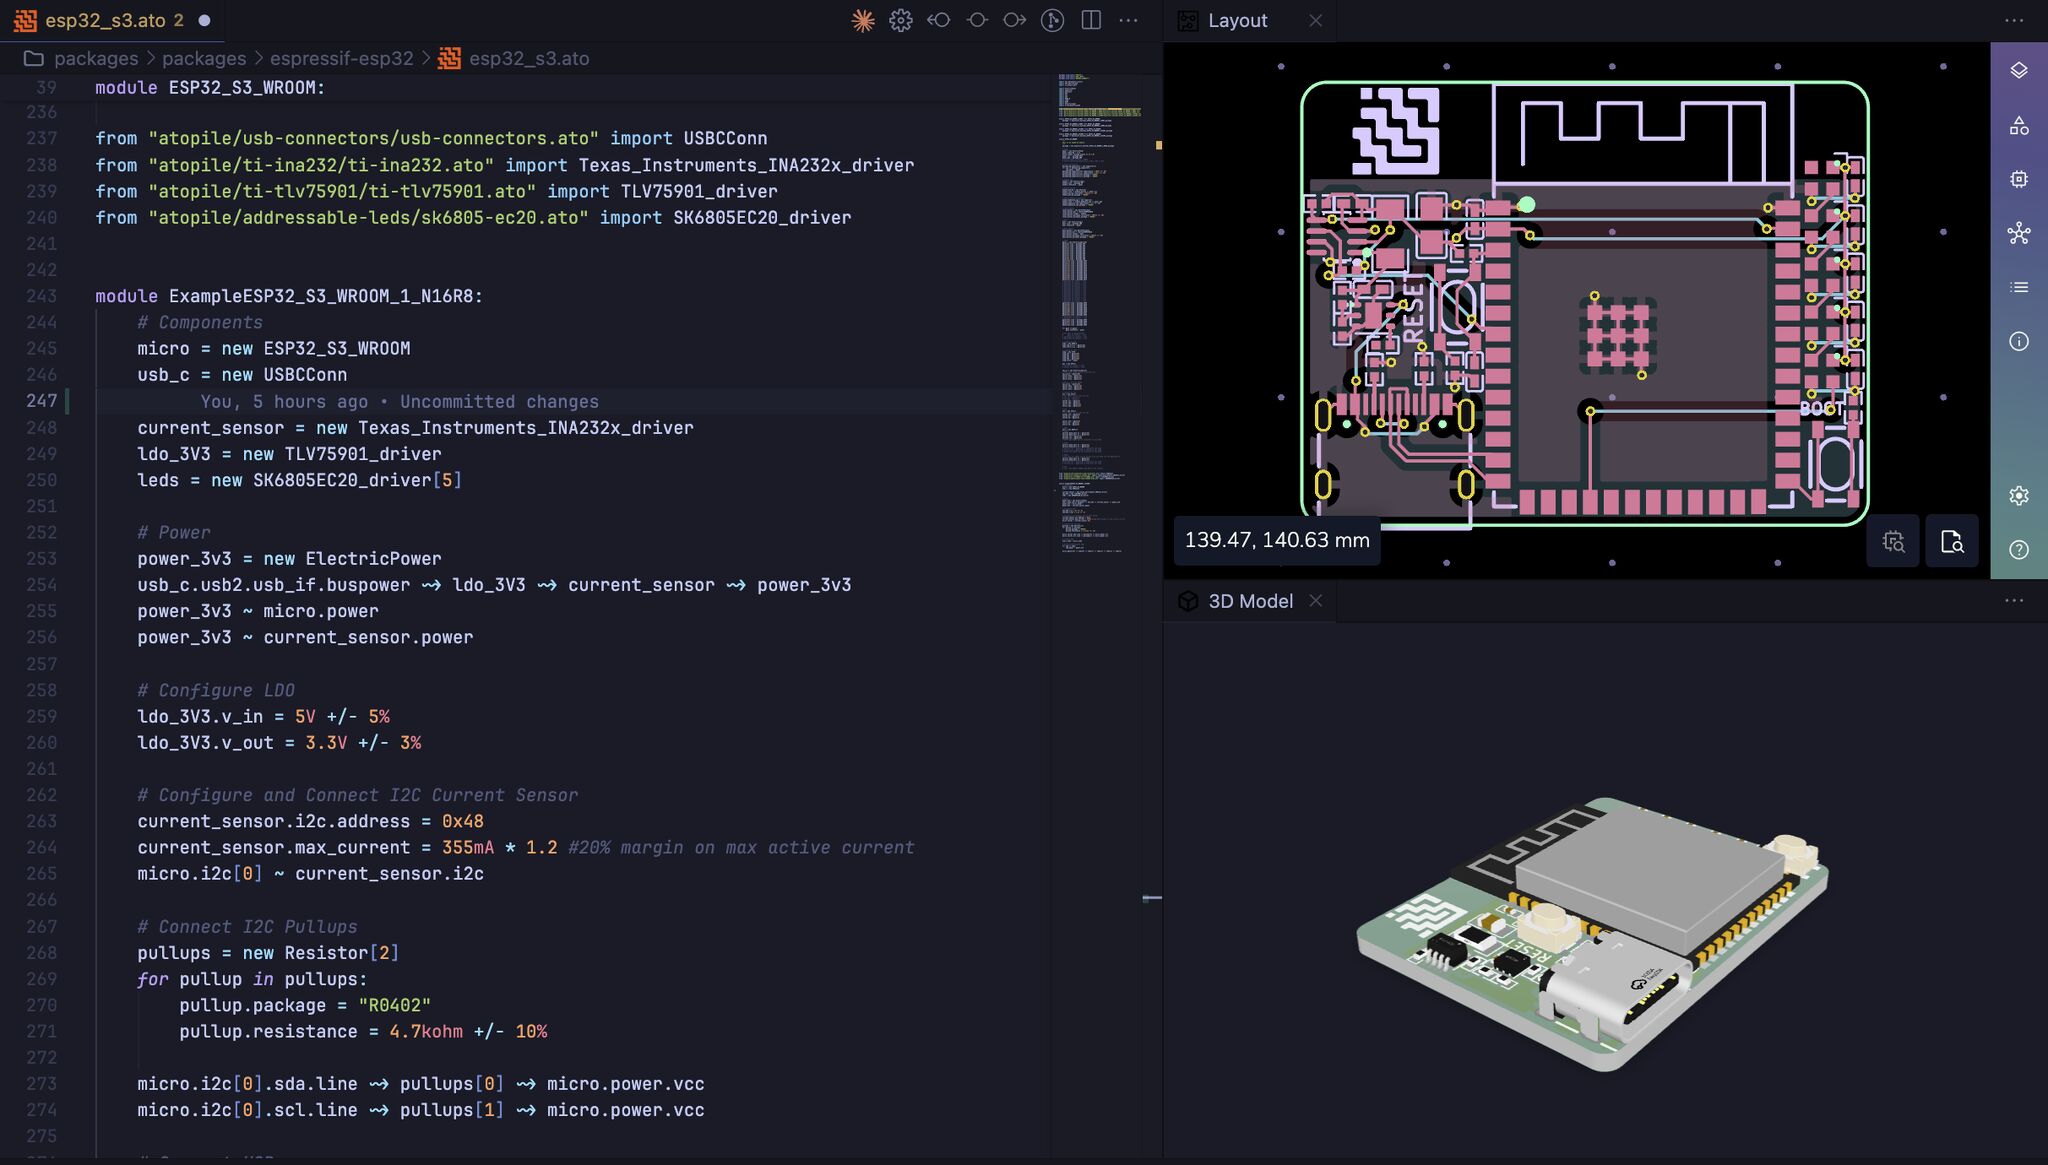Open the layout viewer help icon
This screenshot has height=1165, width=2048.
click(x=2019, y=549)
